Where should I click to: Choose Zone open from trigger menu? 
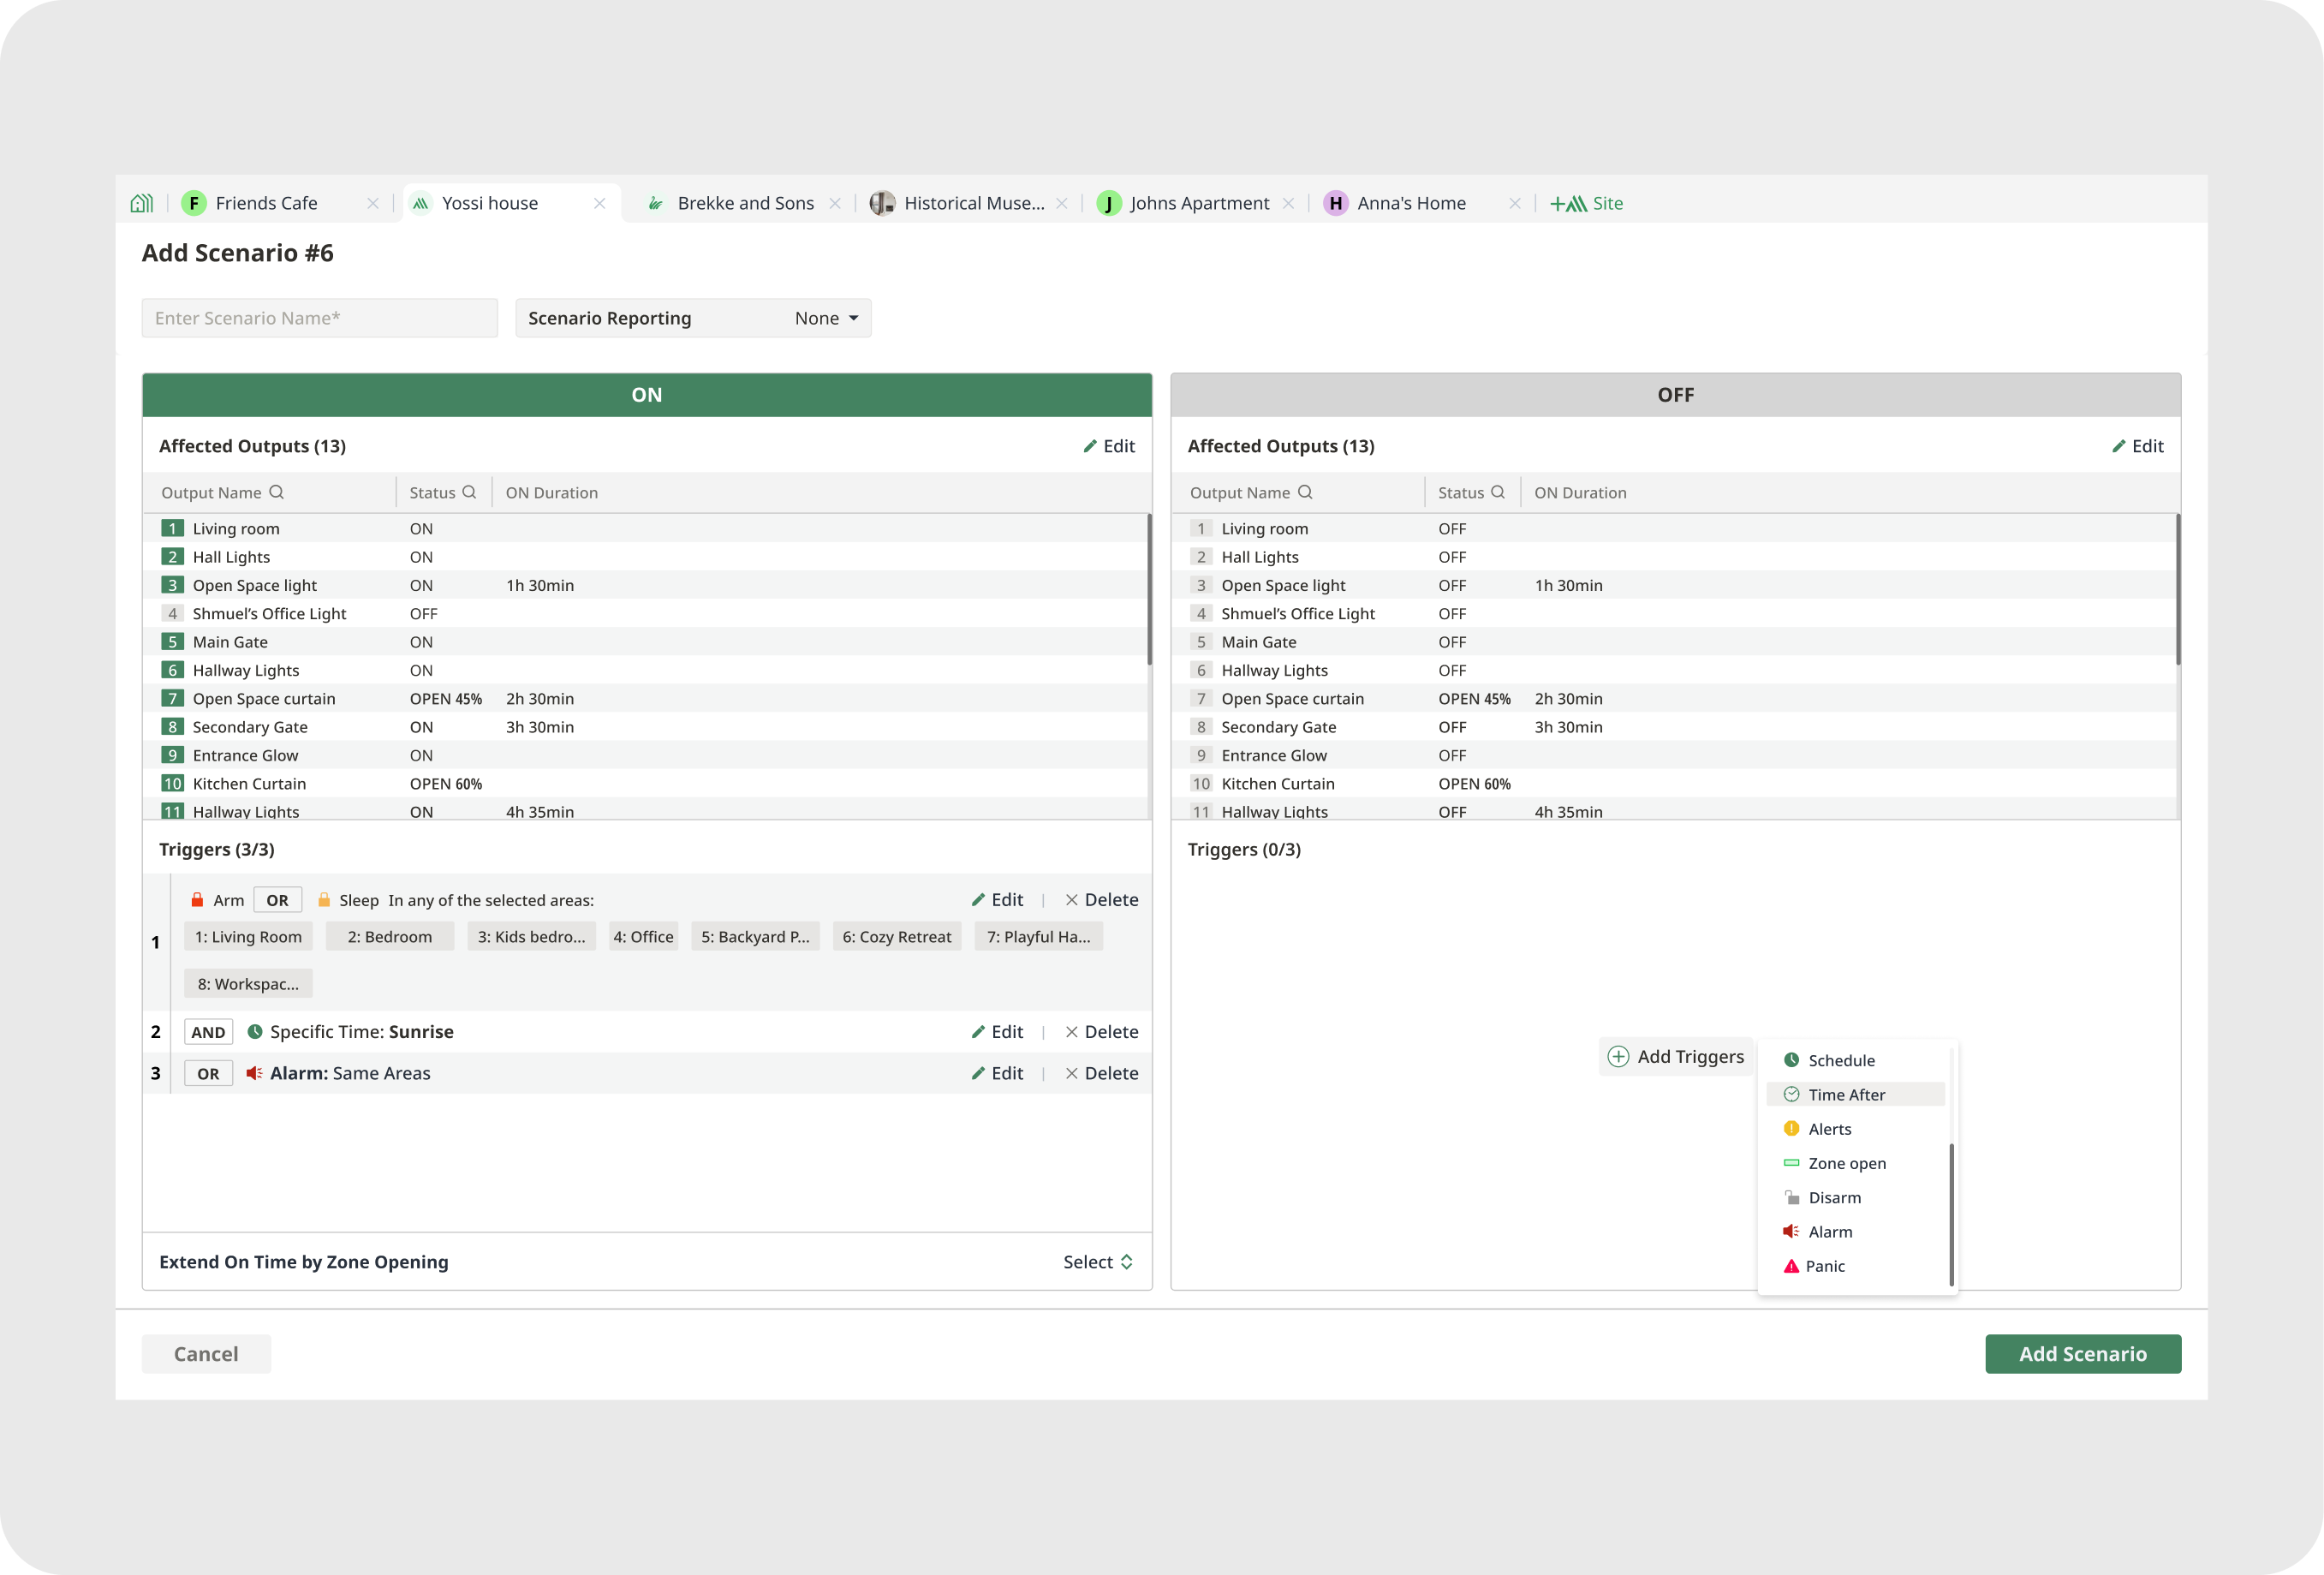point(1854,1163)
